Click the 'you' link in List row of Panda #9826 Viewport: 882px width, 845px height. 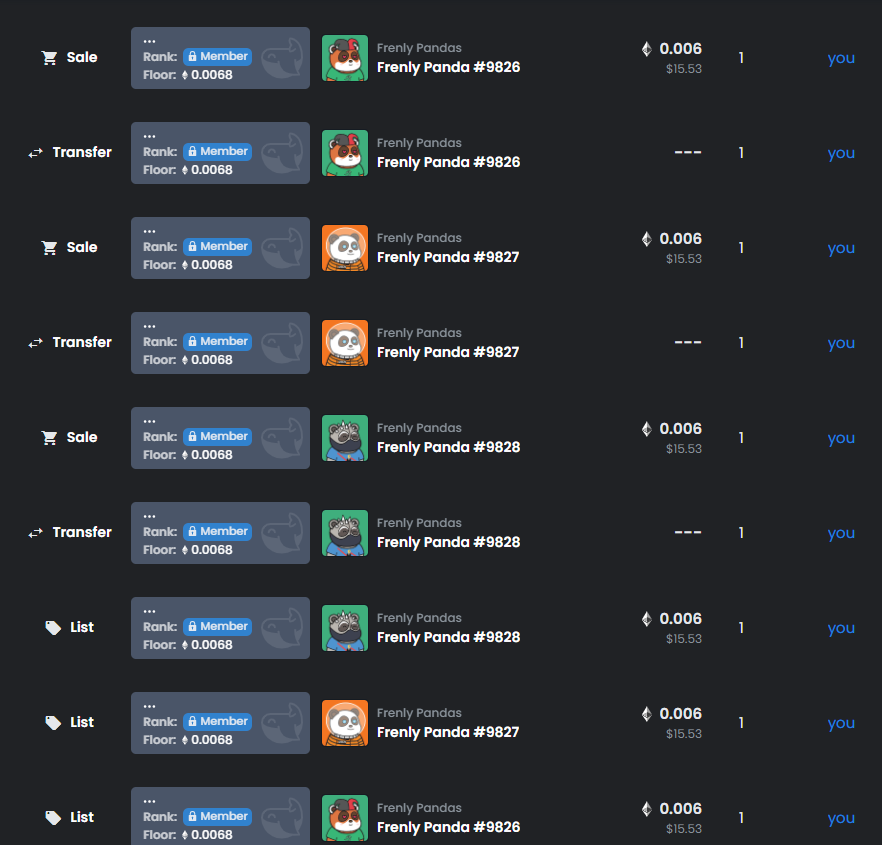841,819
